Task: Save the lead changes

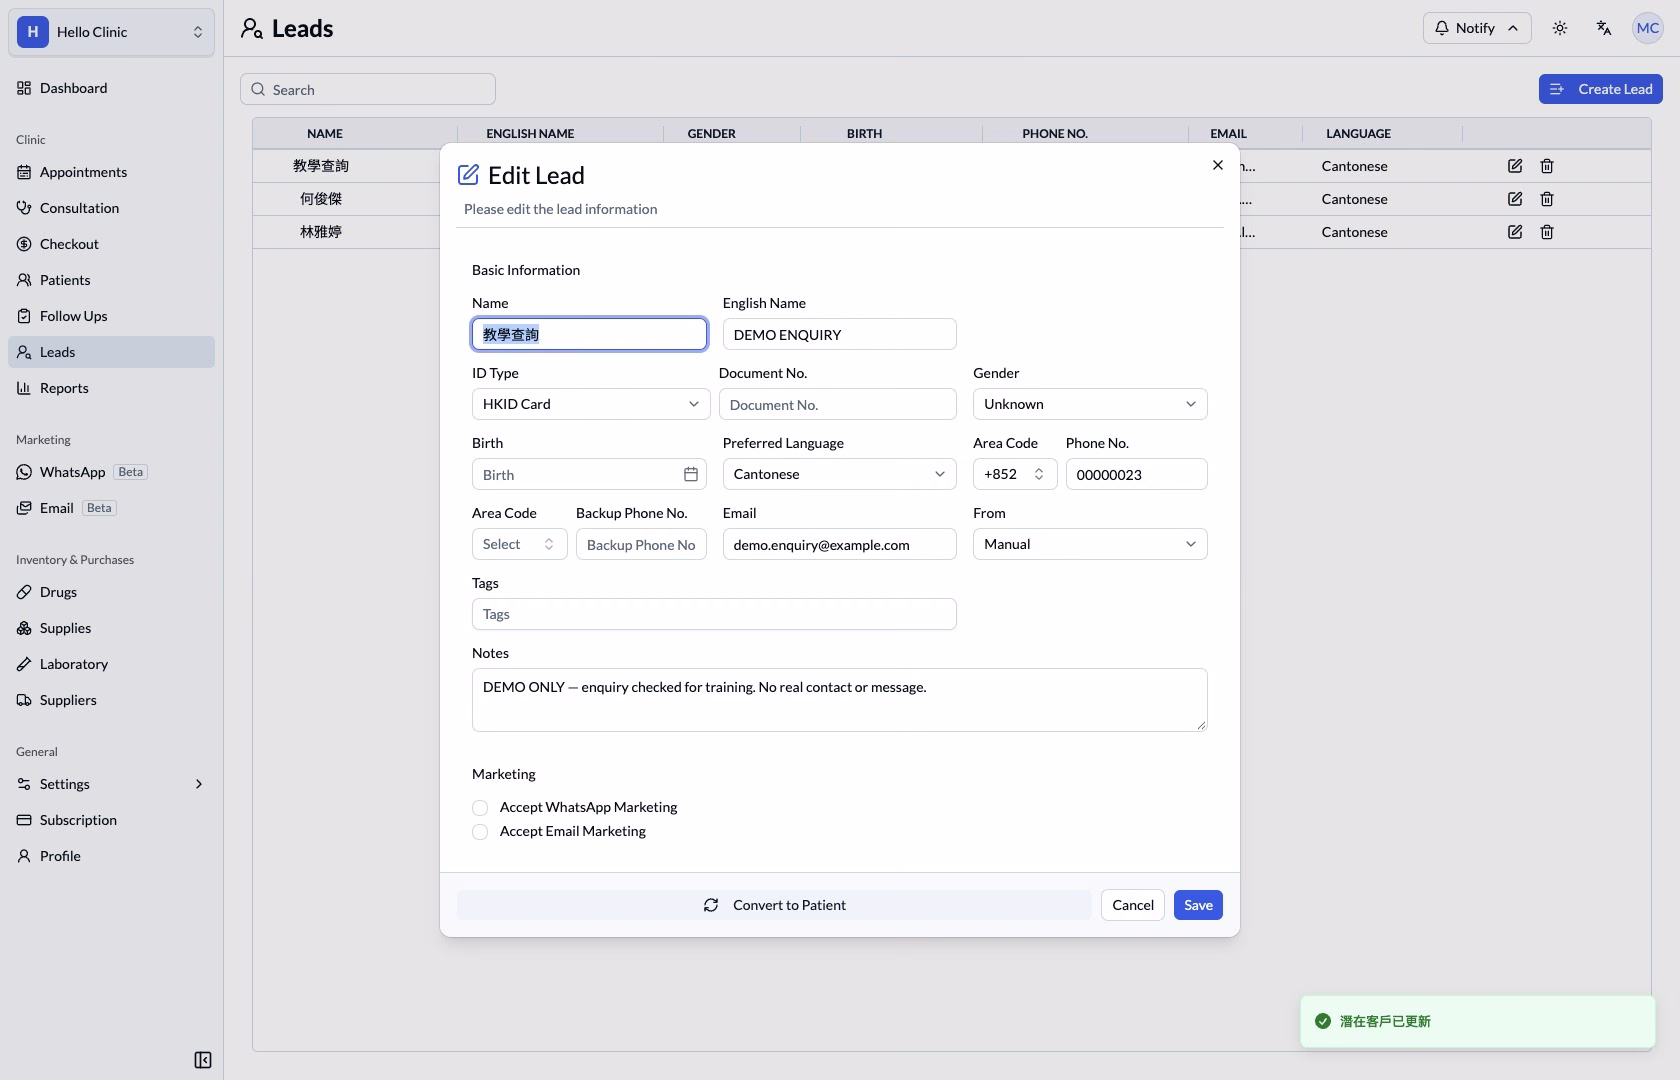Action: pos(1198,905)
